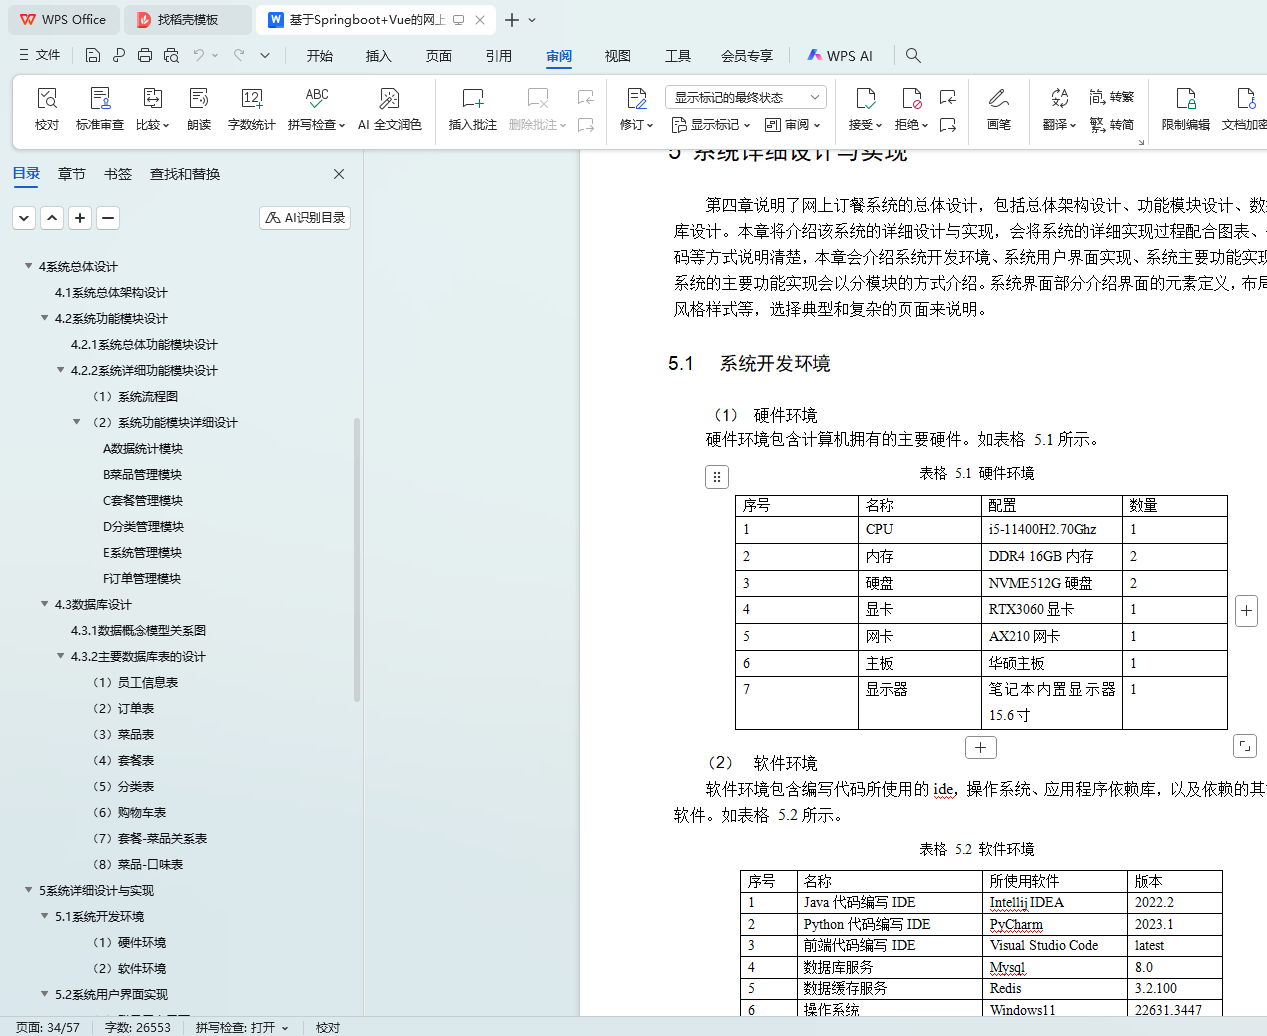
Task: Click the table move handle icon
Action: click(x=717, y=477)
